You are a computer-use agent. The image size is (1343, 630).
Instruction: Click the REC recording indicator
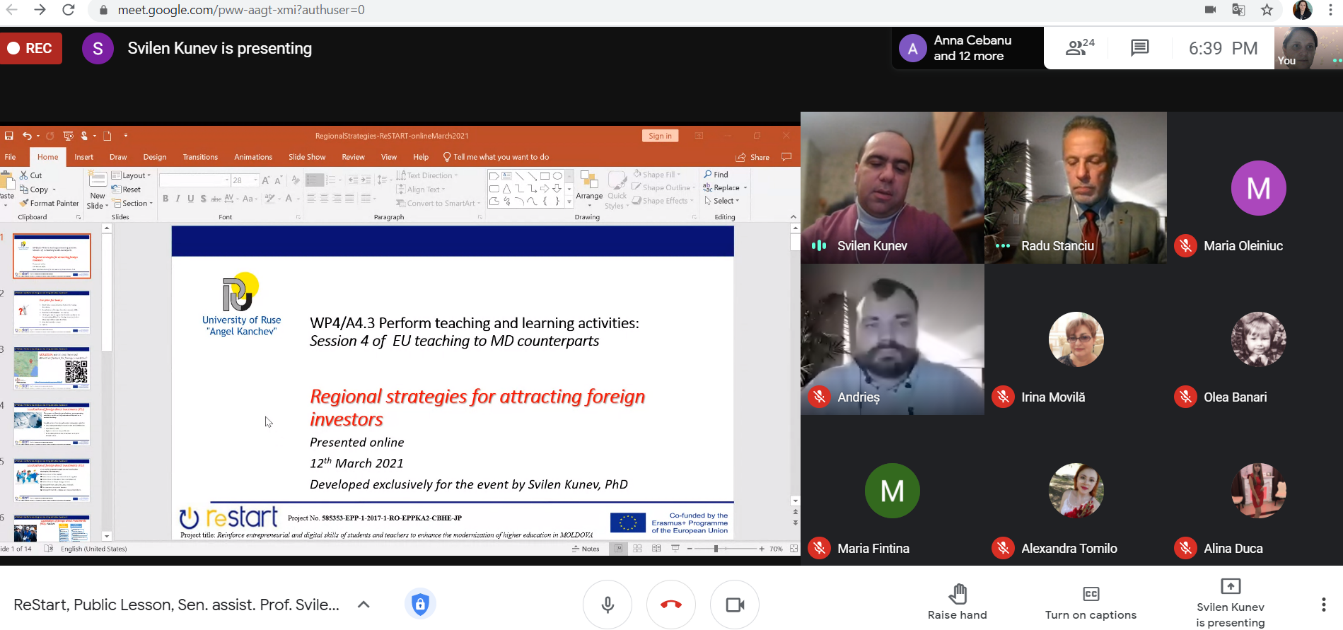(30, 48)
